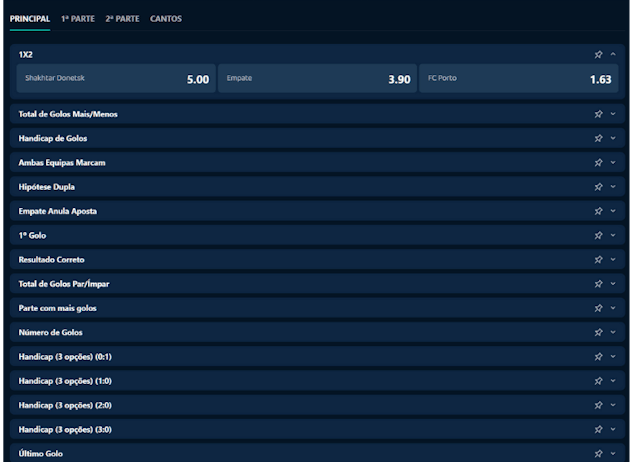Pin the Empate Anula Aposta market
Screen dimensions: 633x462
[598, 211]
